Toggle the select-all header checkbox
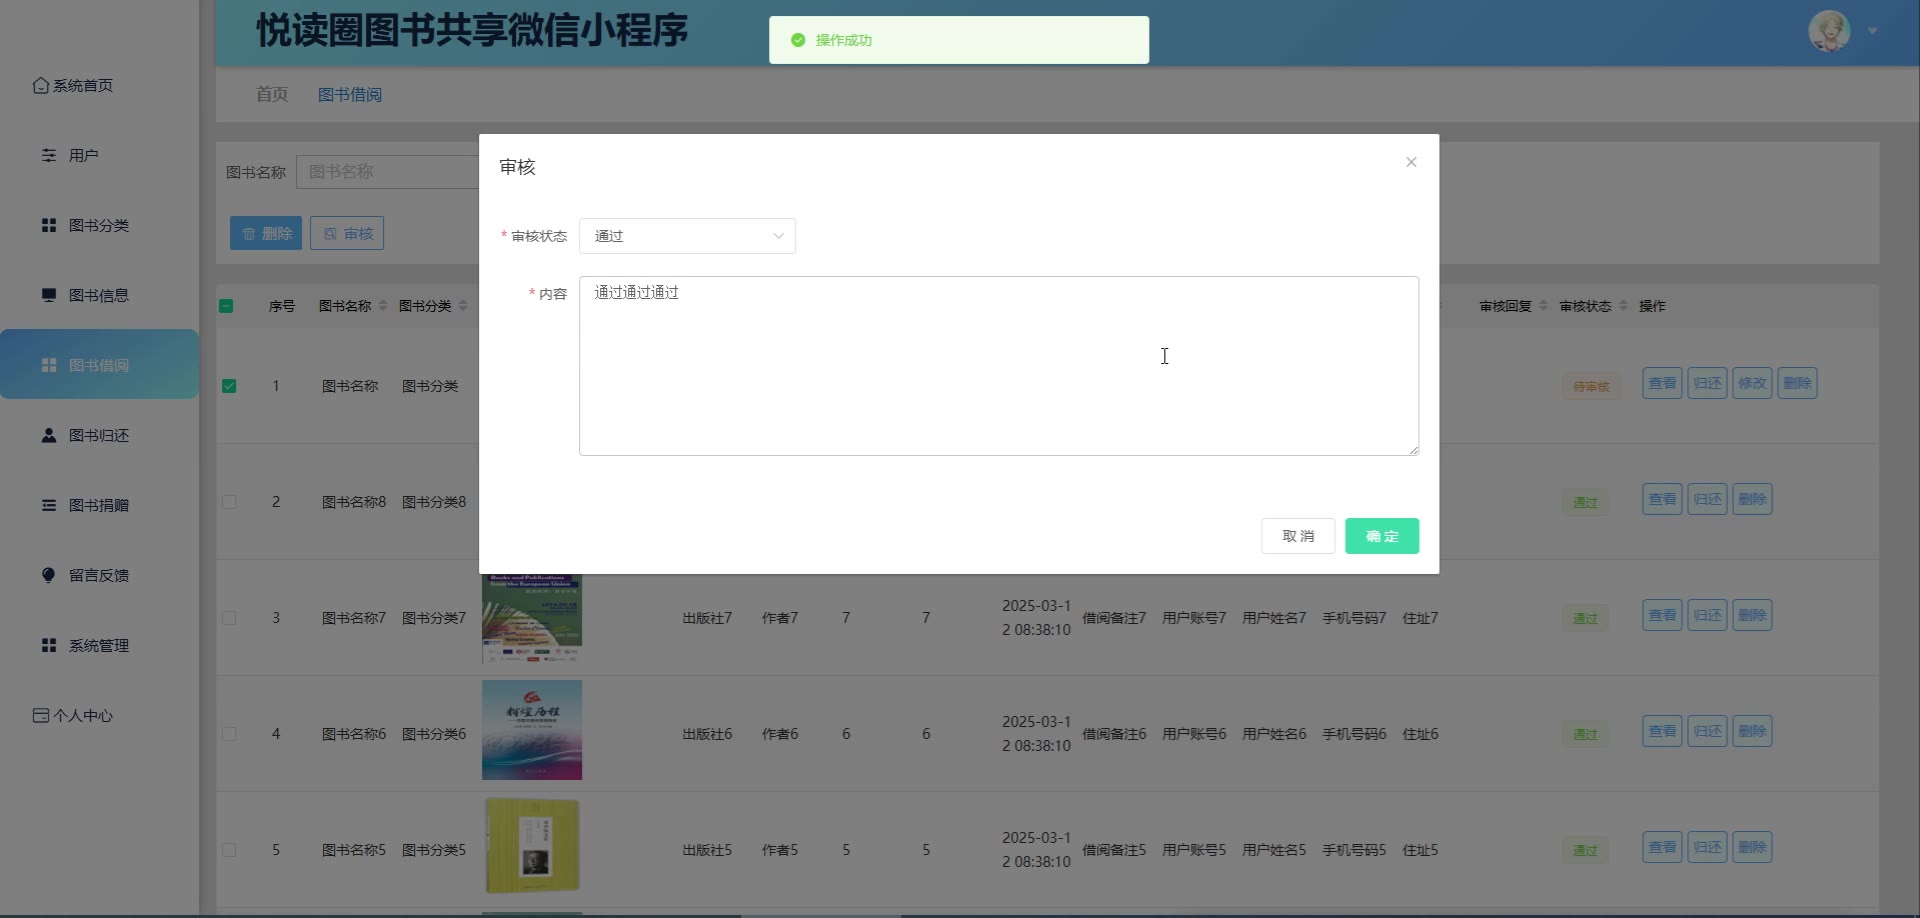Image resolution: width=1920 pixels, height=918 pixels. pyautogui.click(x=226, y=306)
